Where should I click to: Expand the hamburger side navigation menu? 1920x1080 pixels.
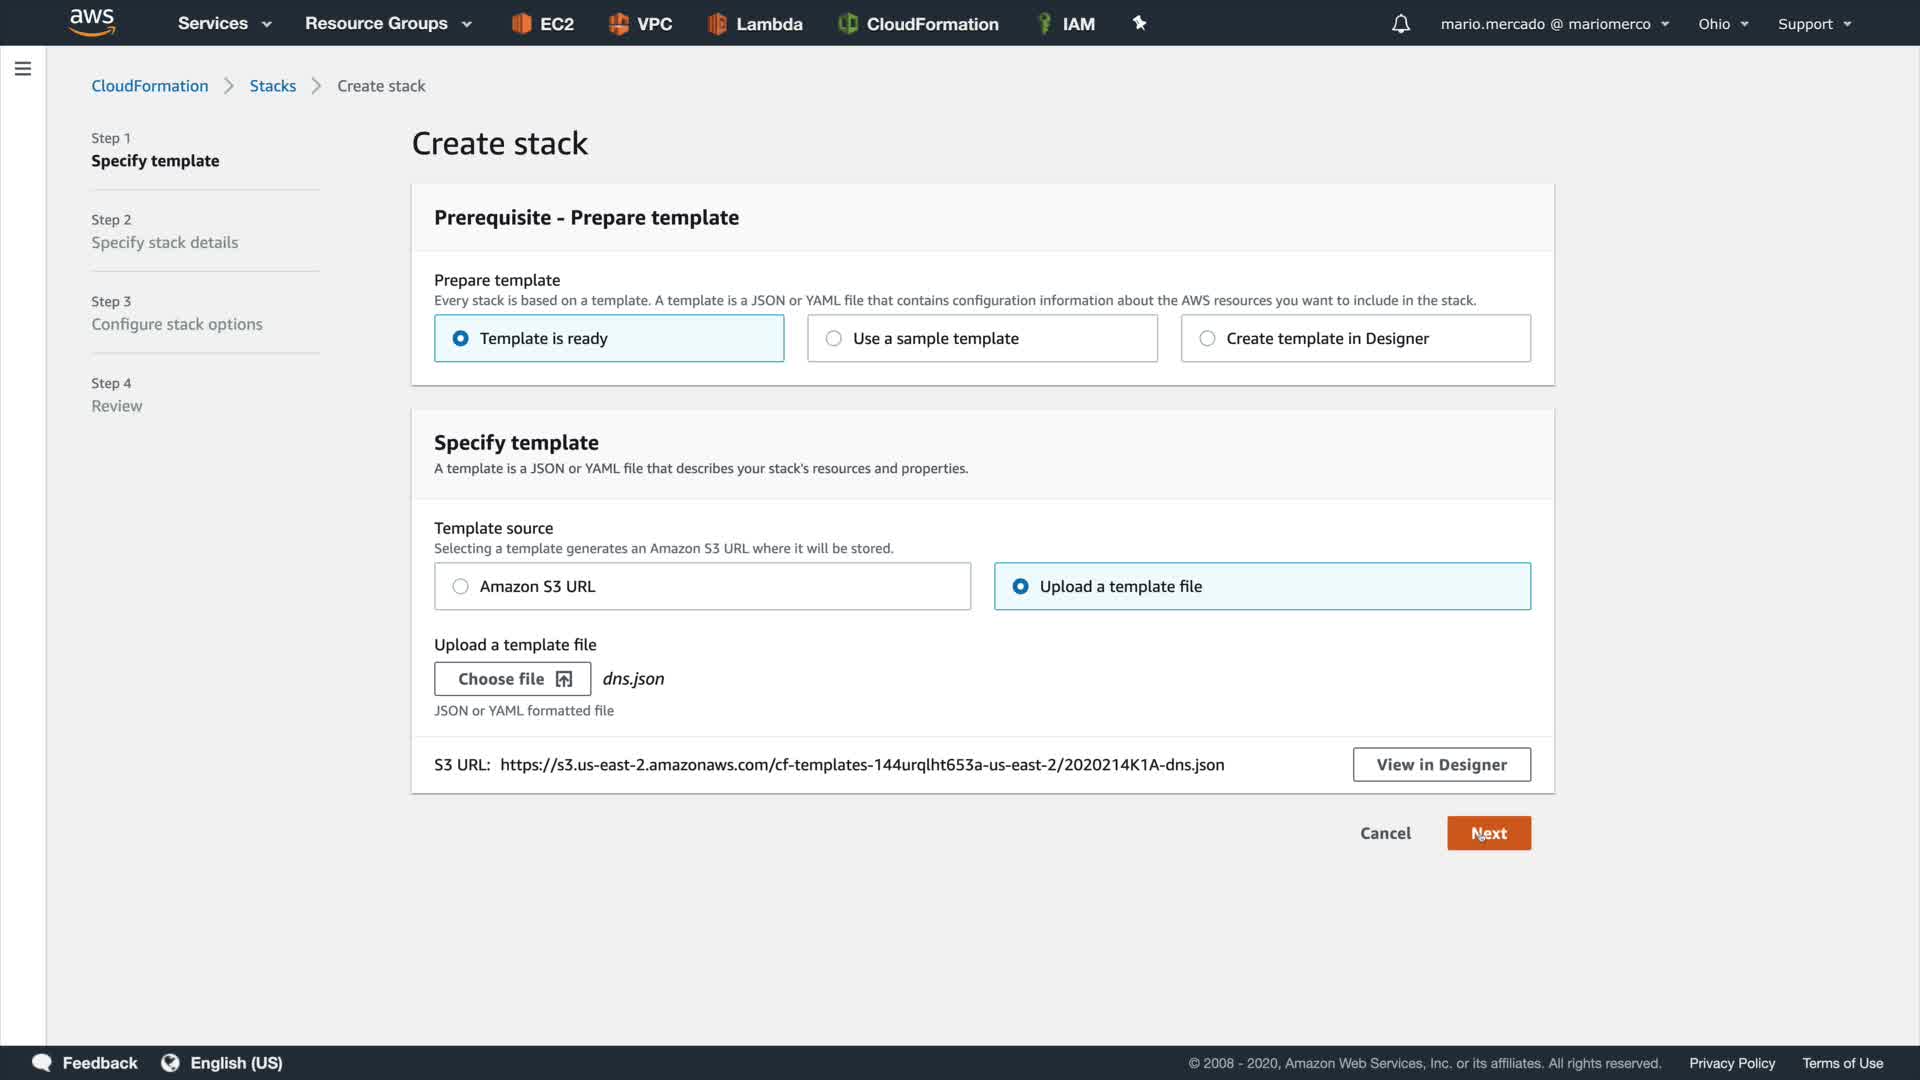(23, 69)
